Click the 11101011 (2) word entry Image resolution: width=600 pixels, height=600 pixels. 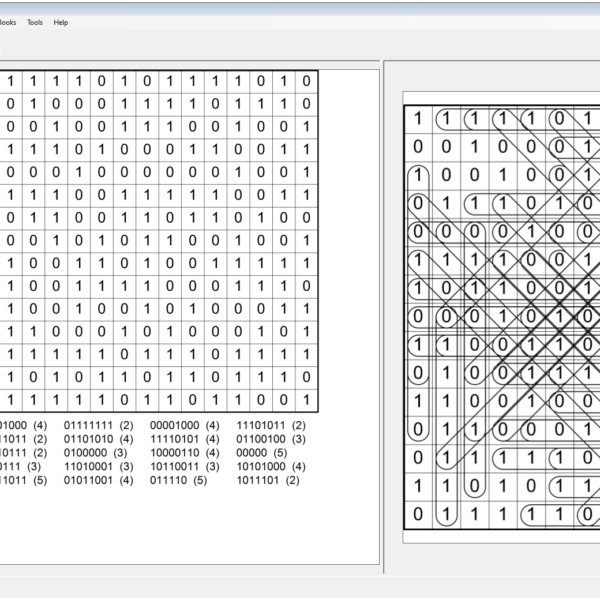(271, 425)
